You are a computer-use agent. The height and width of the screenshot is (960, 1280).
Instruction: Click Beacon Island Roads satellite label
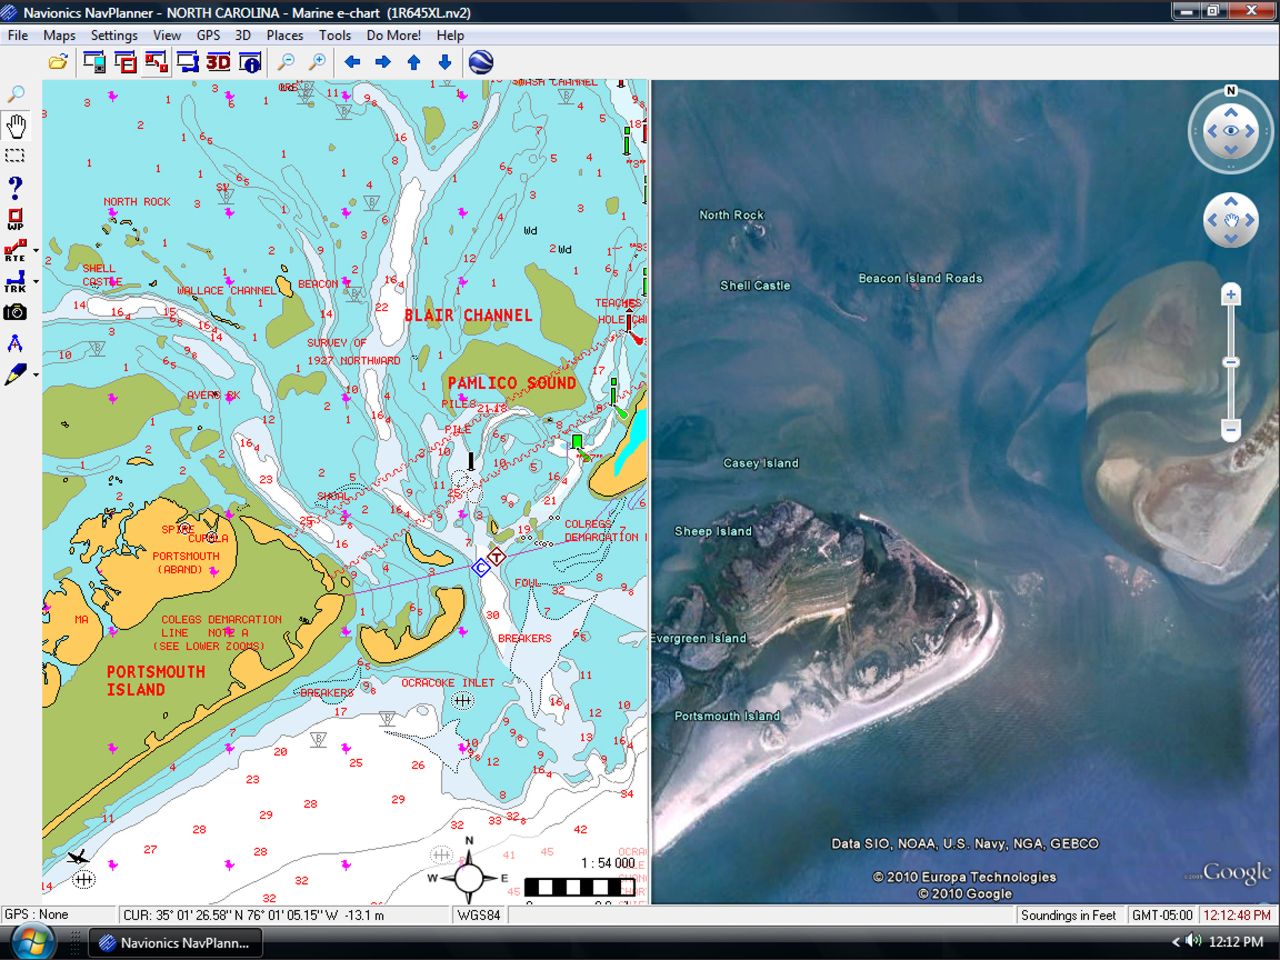coord(920,278)
